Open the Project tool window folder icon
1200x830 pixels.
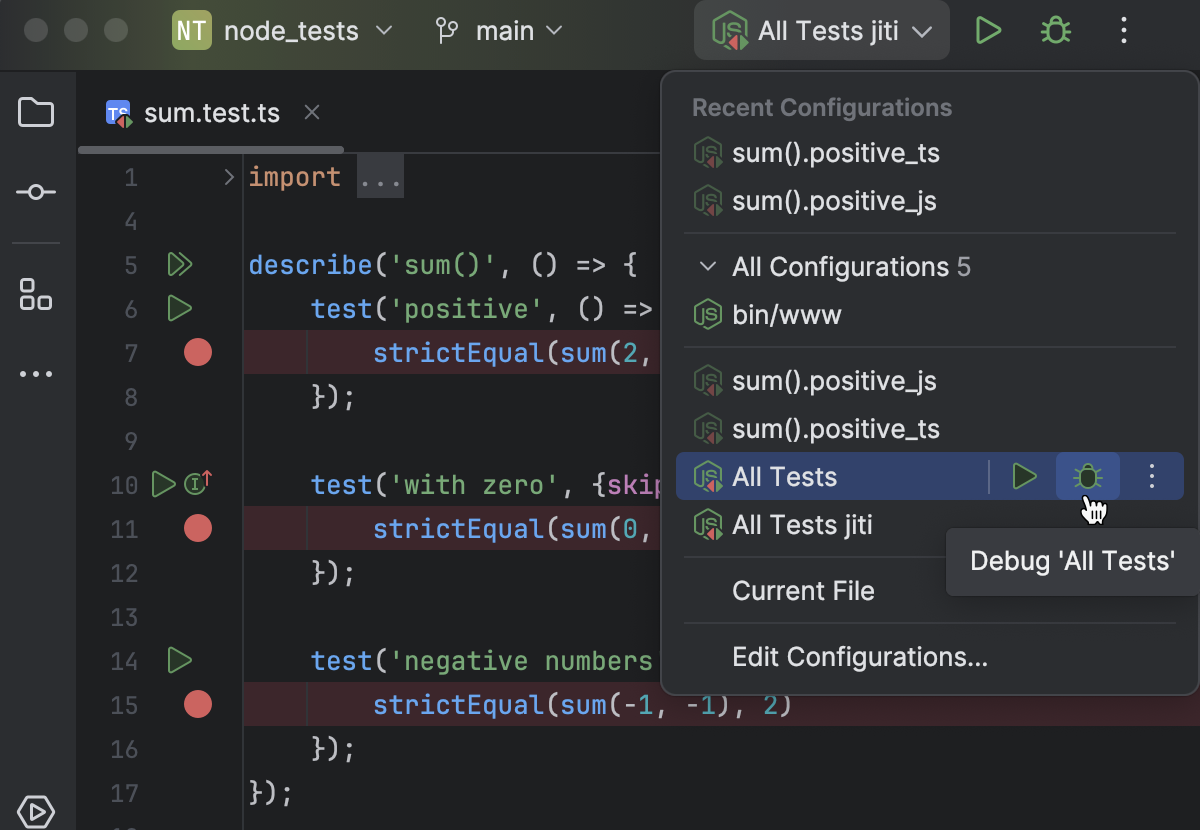tap(36, 112)
